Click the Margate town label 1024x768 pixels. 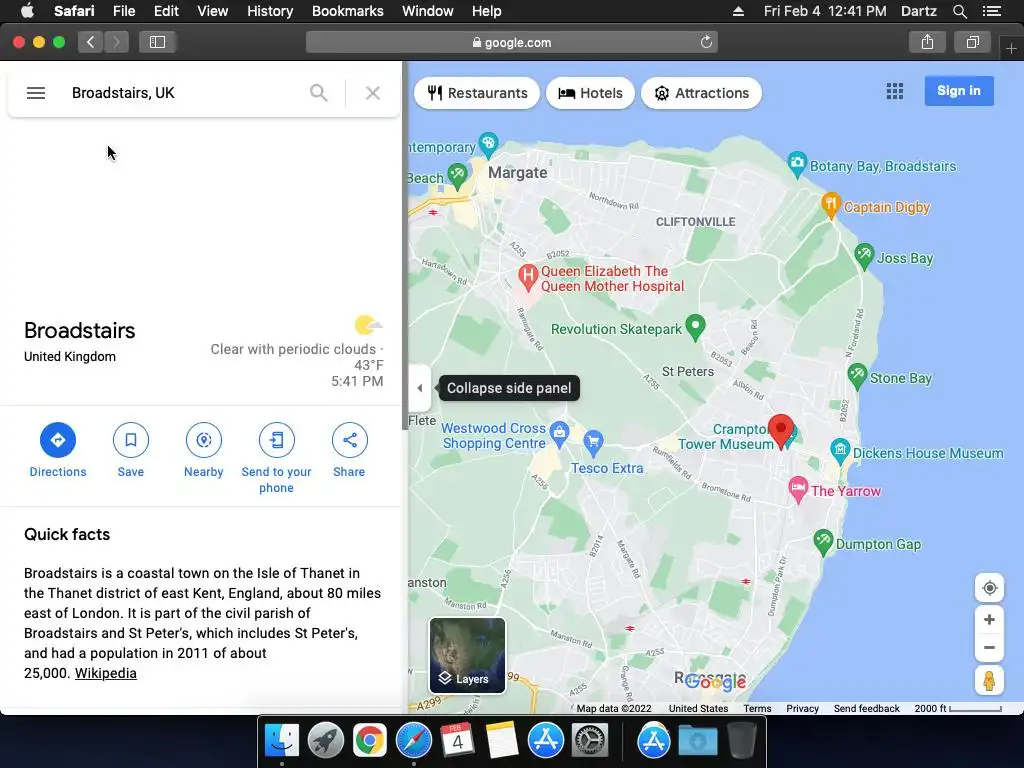518,172
